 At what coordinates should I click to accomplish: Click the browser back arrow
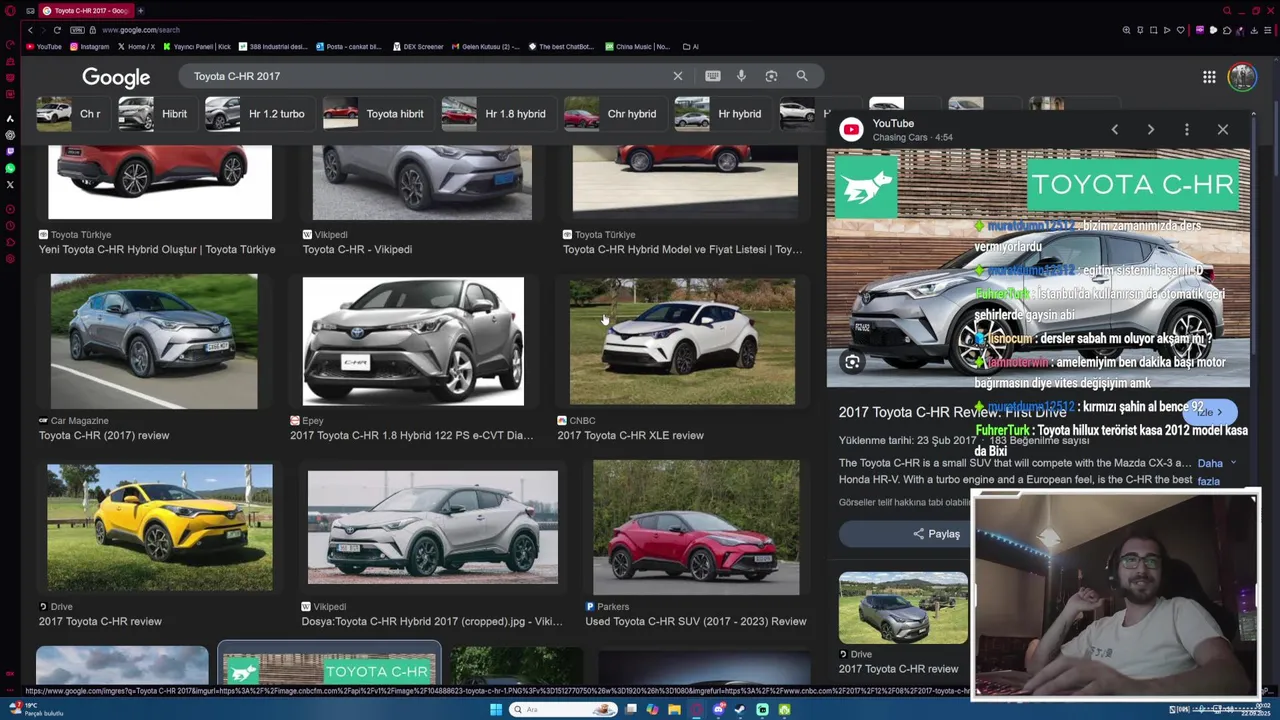[x=30, y=30]
